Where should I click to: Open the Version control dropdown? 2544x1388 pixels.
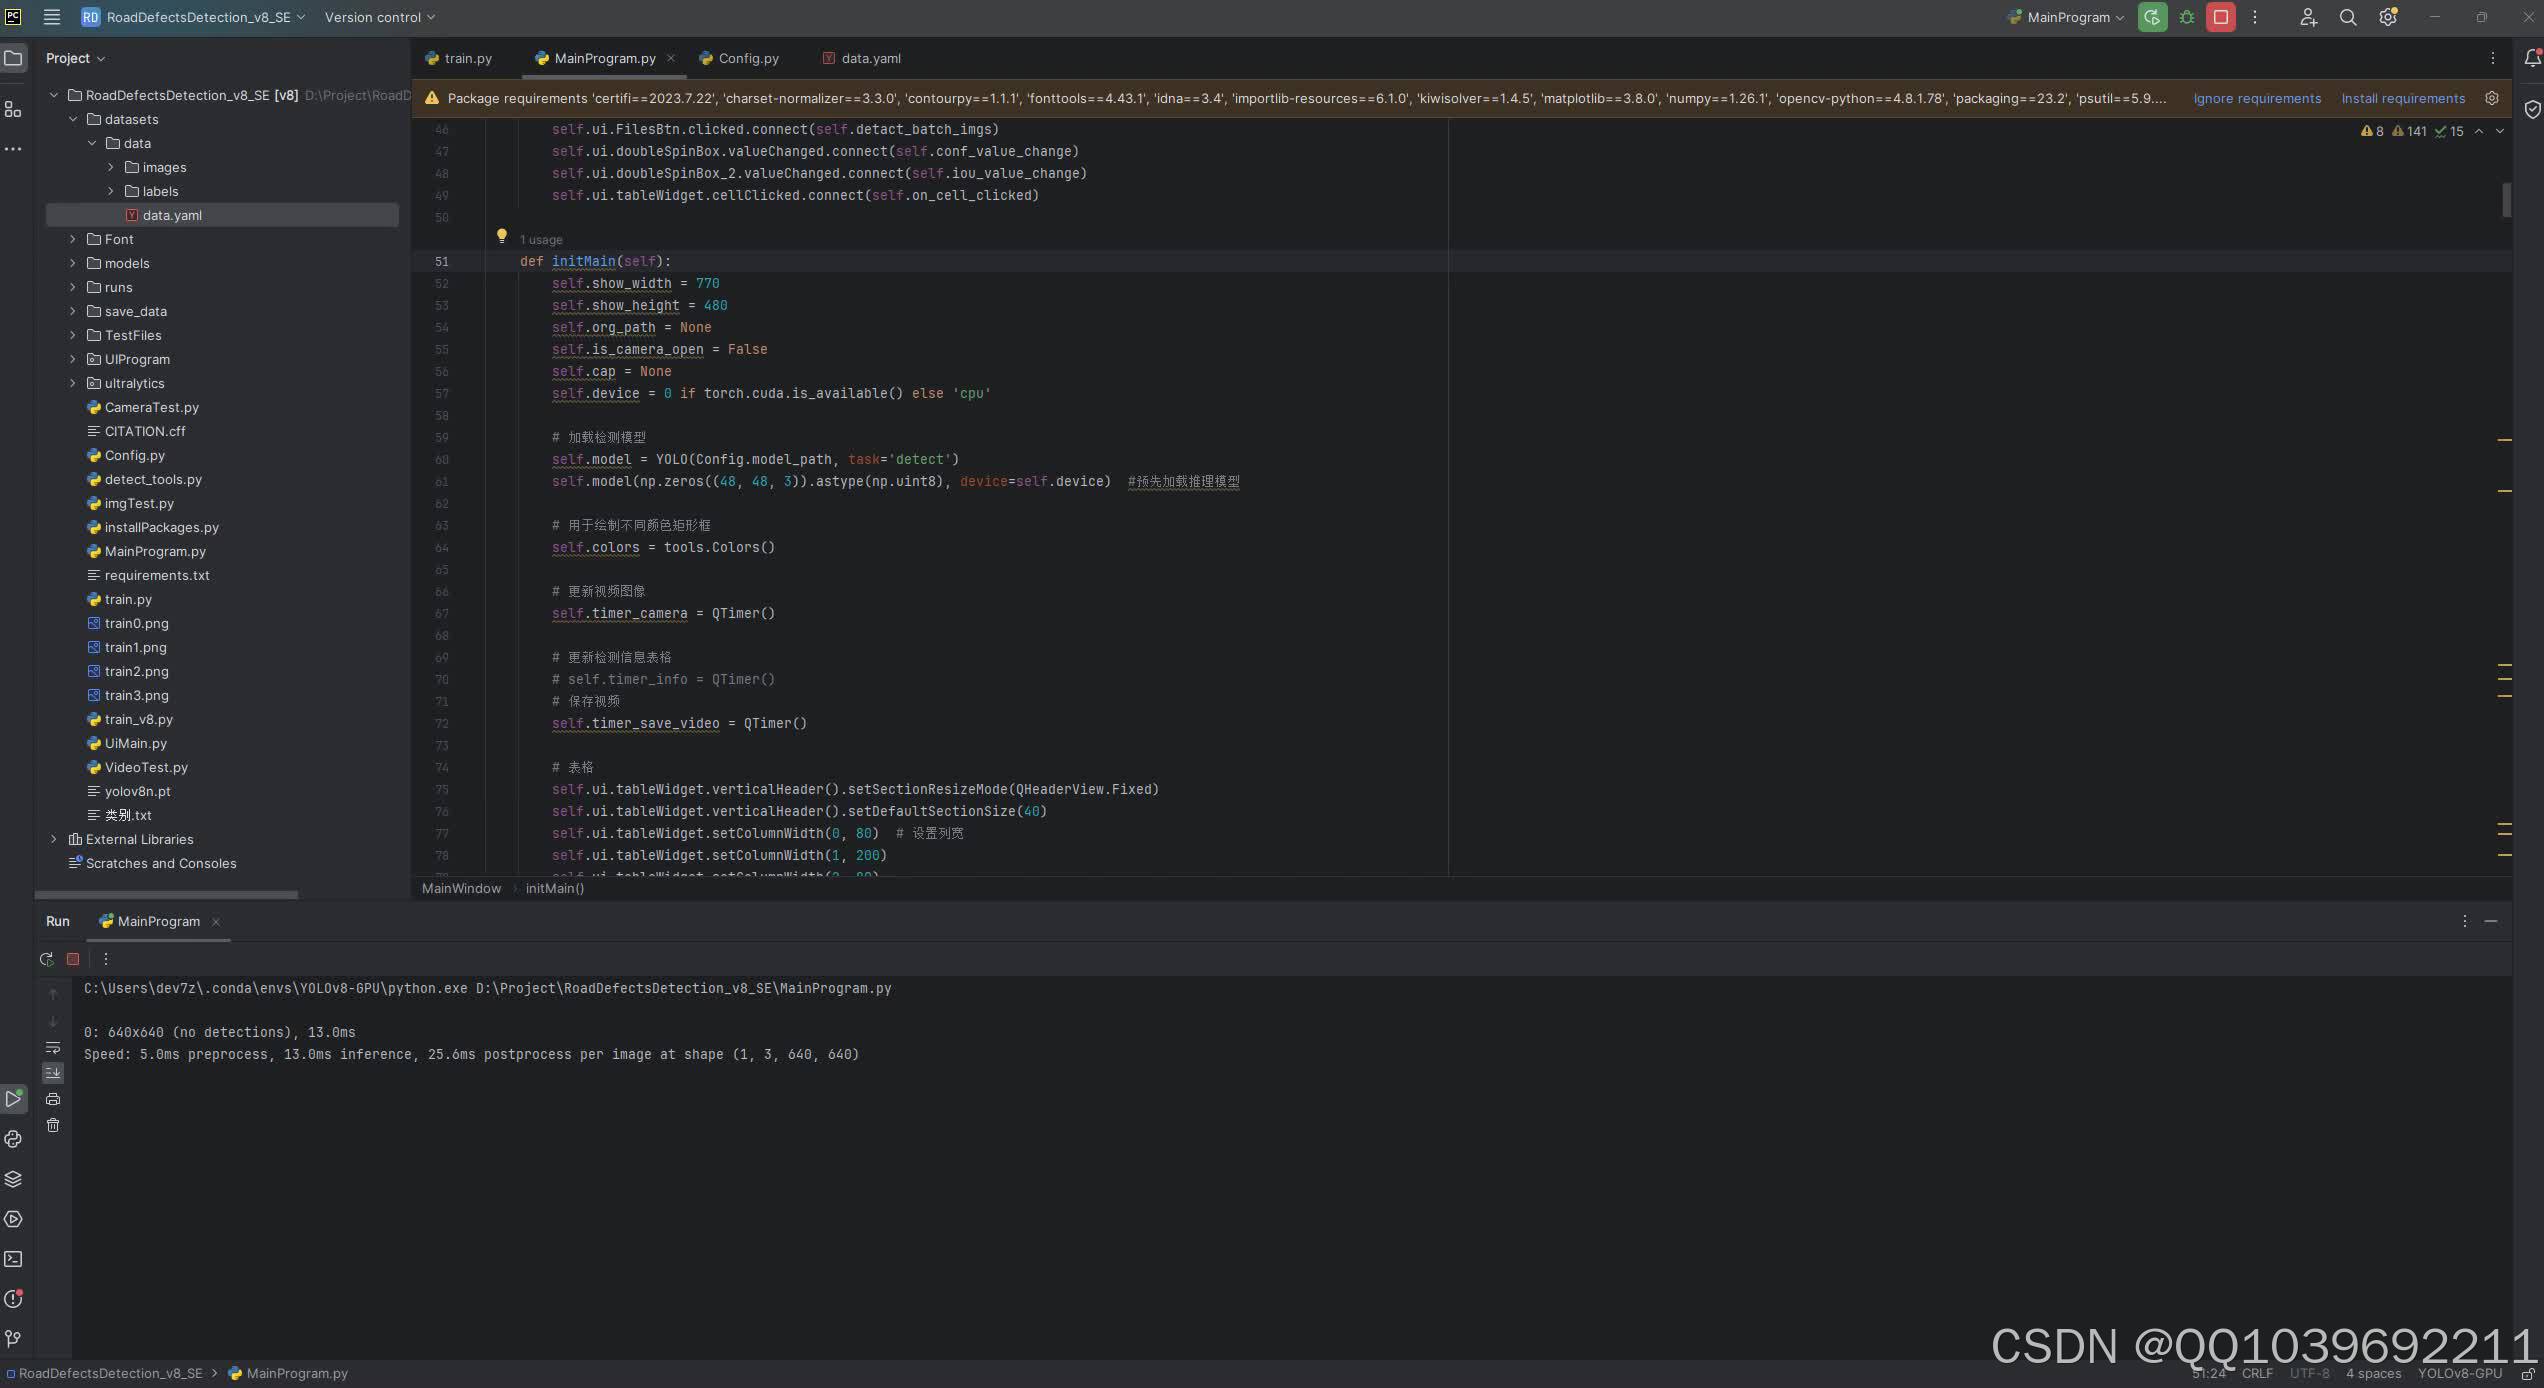(x=379, y=17)
